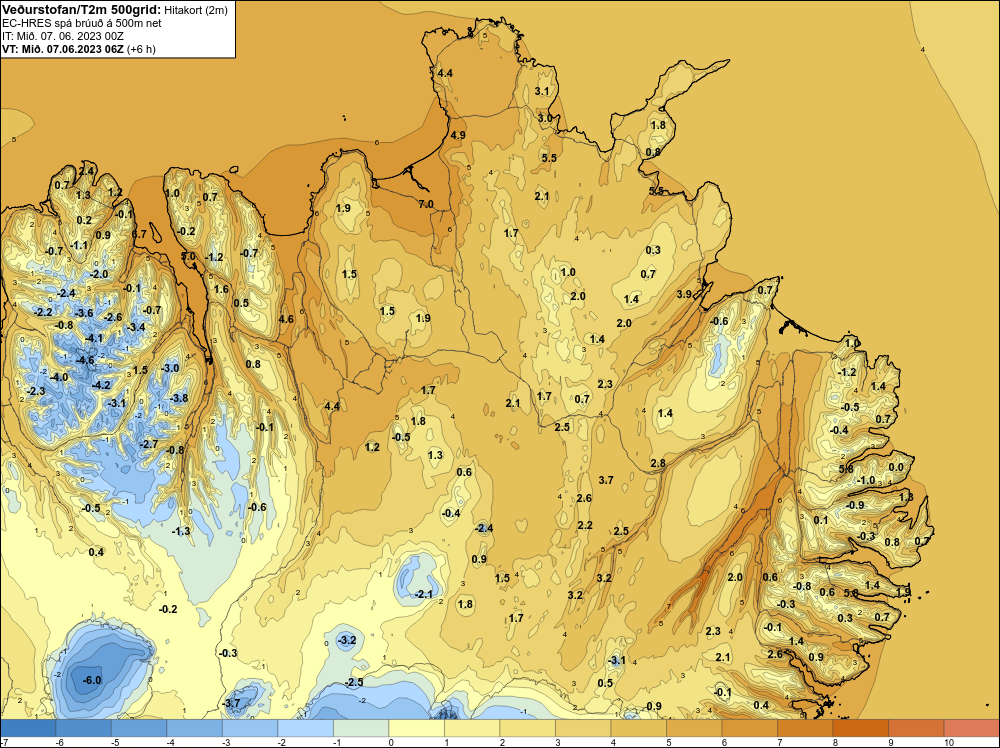Pick the light yellow swatch between 0 and 1

[416, 728]
